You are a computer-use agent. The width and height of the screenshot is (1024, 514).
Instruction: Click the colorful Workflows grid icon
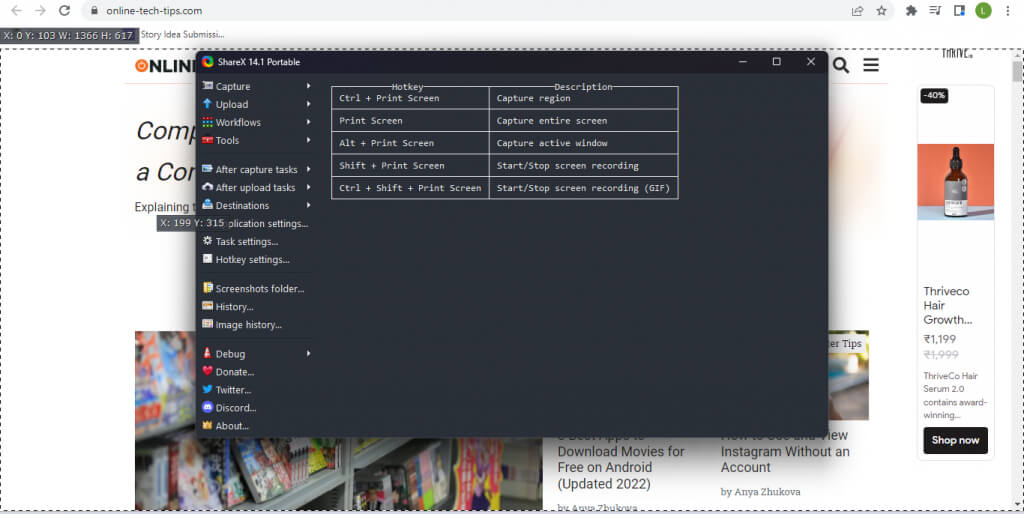208,122
